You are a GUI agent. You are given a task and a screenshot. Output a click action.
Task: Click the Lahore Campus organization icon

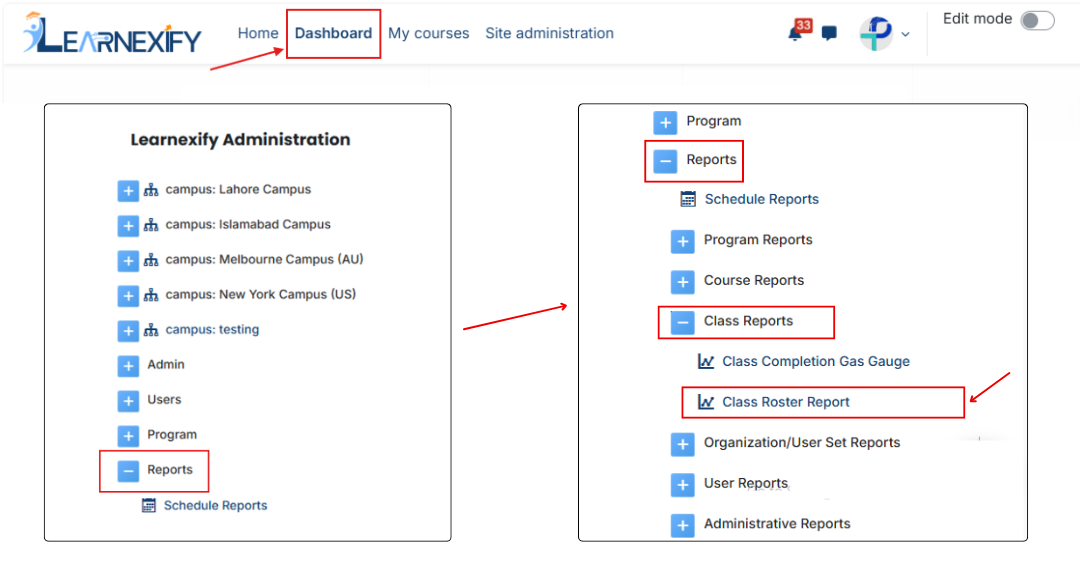pyautogui.click(x=151, y=190)
